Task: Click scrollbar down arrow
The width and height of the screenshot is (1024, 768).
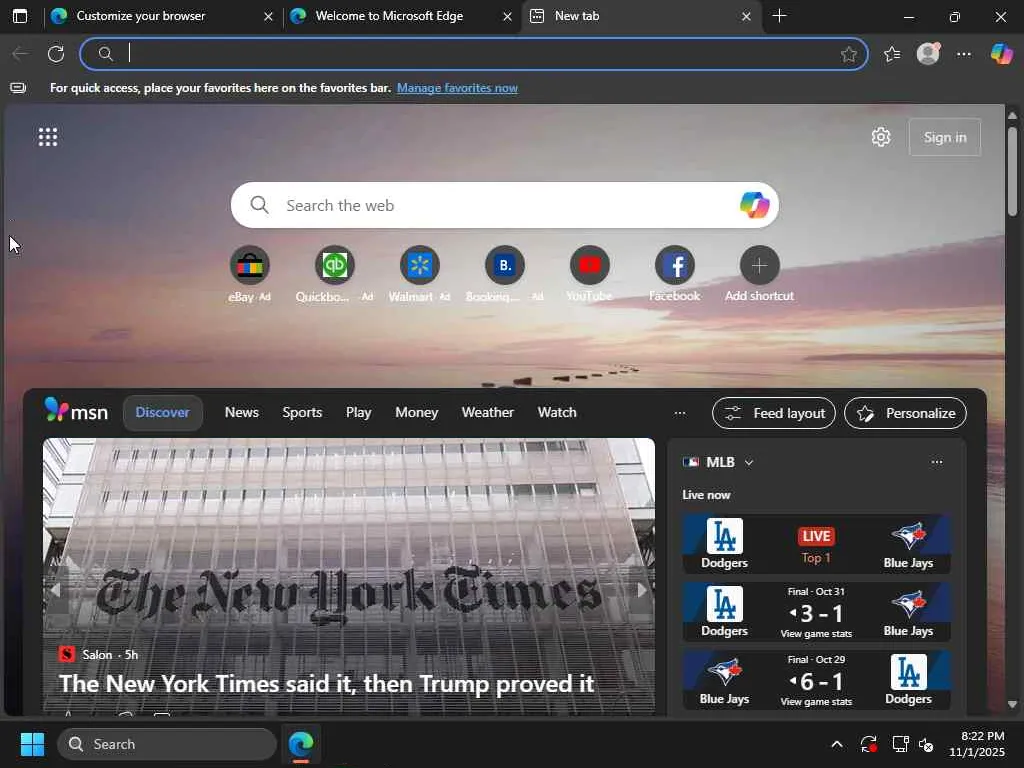Action: coord(1012,705)
